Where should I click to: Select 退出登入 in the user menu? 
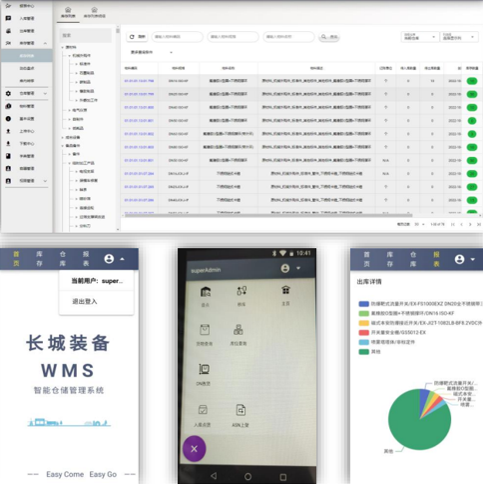(x=85, y=301)
